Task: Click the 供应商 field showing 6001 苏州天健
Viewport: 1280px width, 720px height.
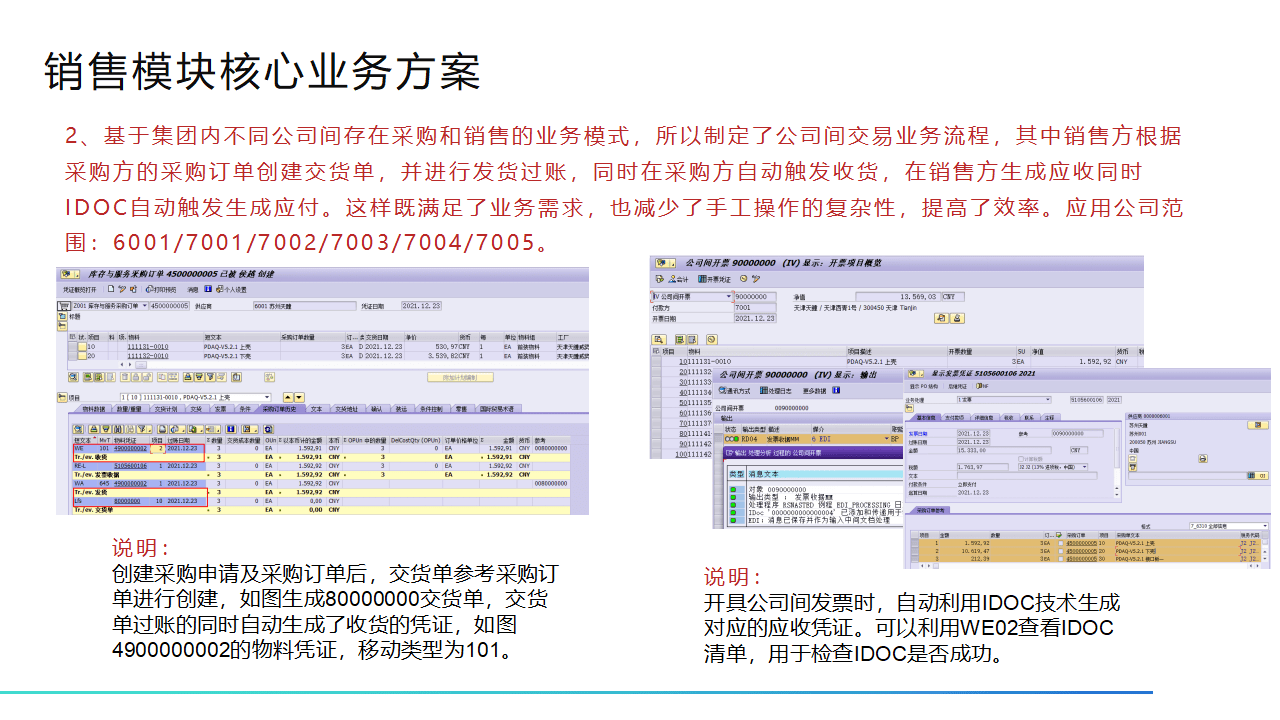Action: pos(305,306)
